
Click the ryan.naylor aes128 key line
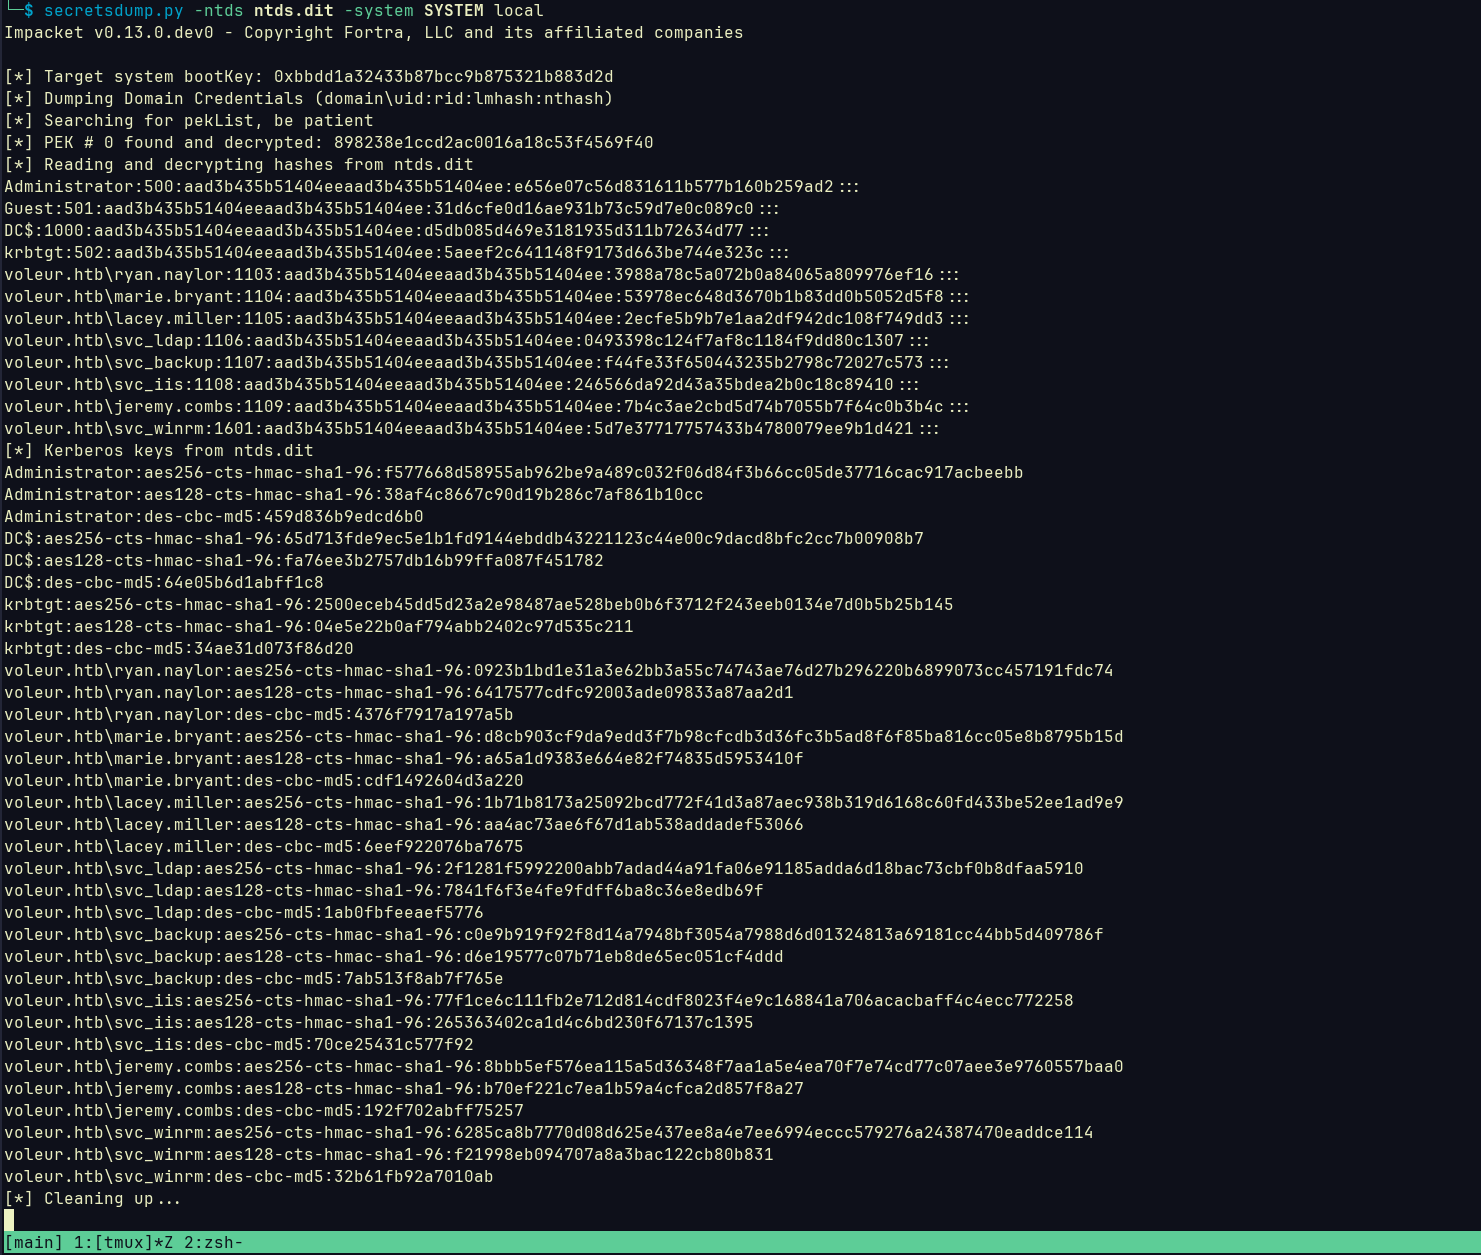click(399, 693)
